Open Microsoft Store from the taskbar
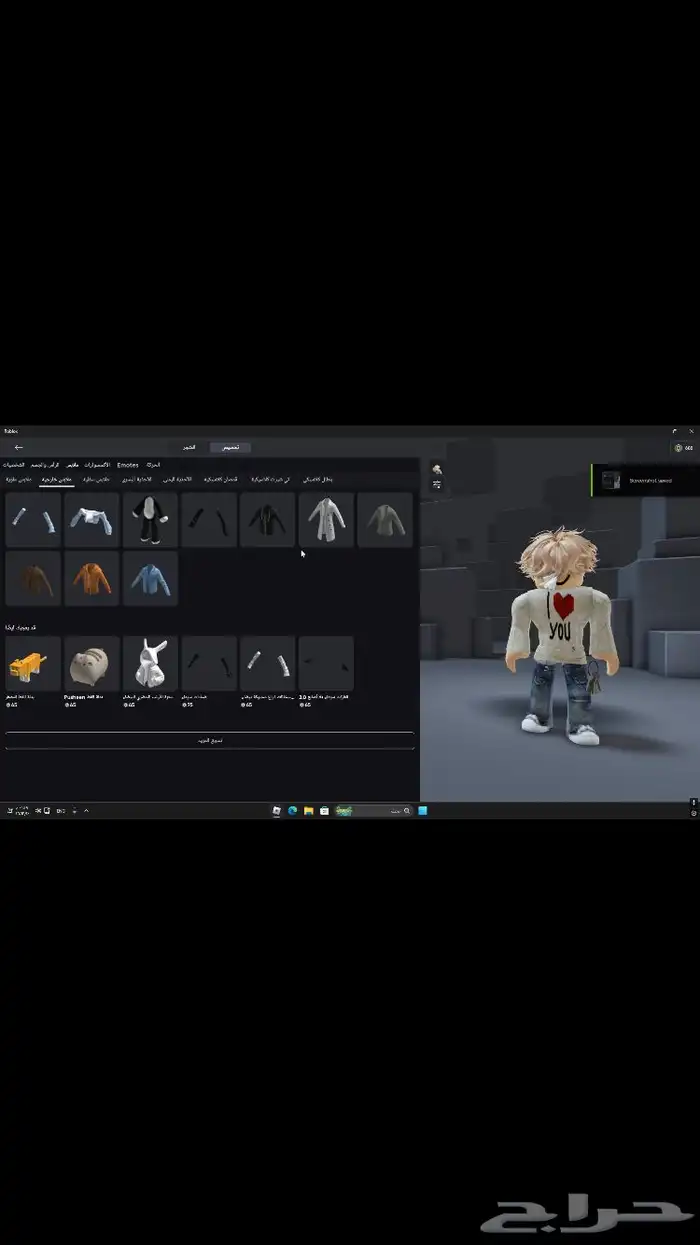This screenshot has height=1245, width=700. pos(324,811)
